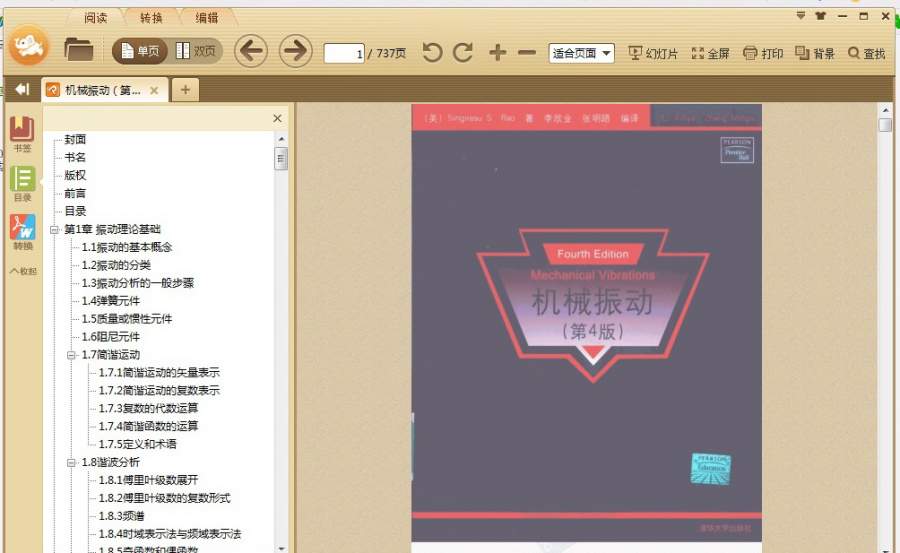Select 1.6阻尼元件 entry
900x553 pixels.
(x=111, y=337)
